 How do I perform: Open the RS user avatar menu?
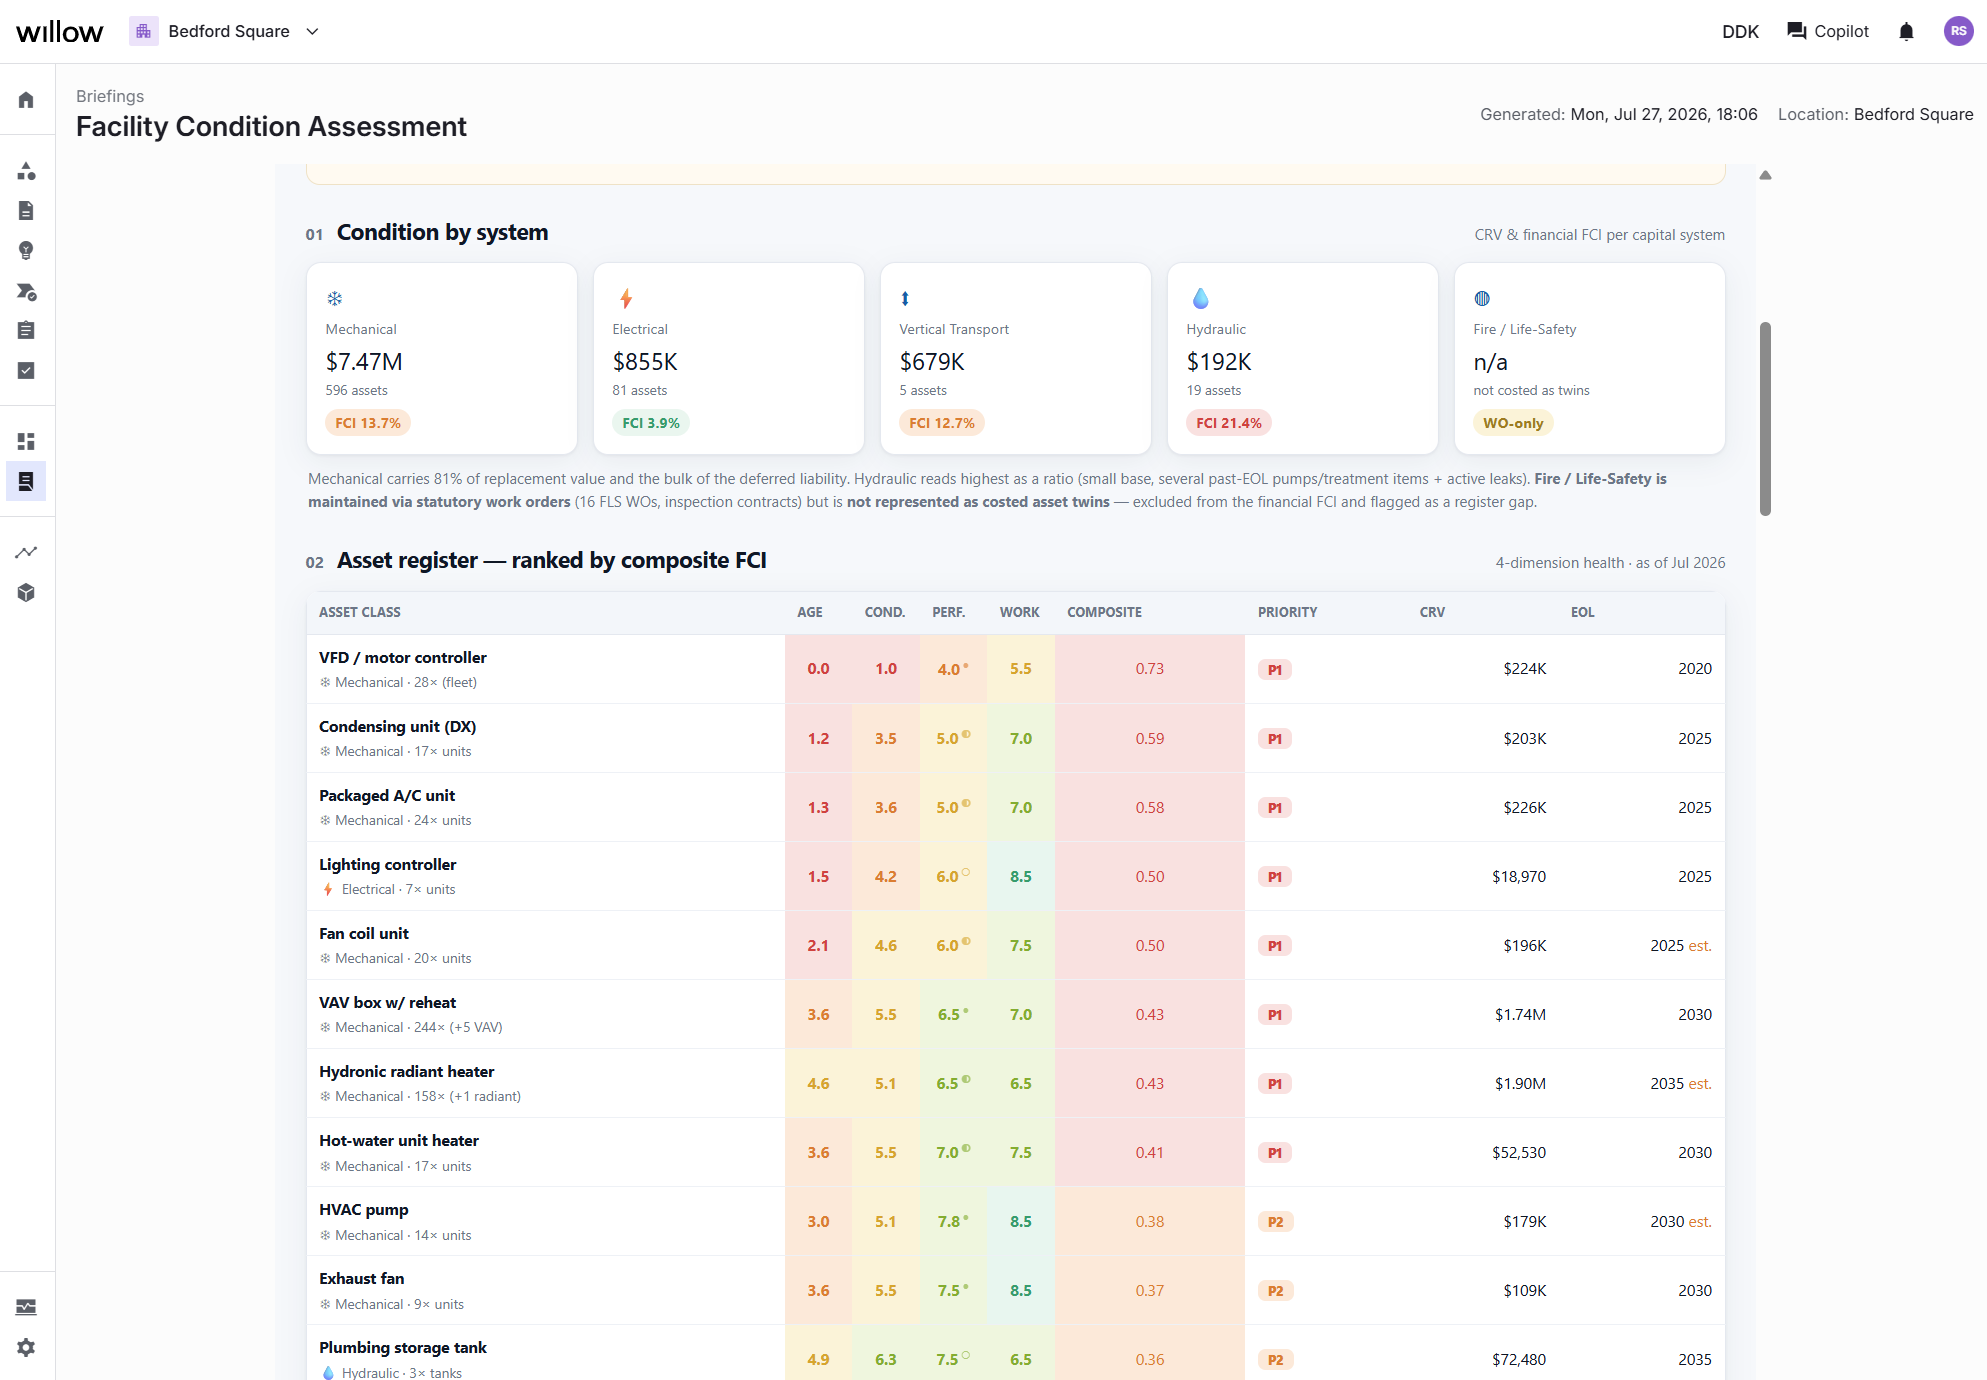tap(1958, 32)
